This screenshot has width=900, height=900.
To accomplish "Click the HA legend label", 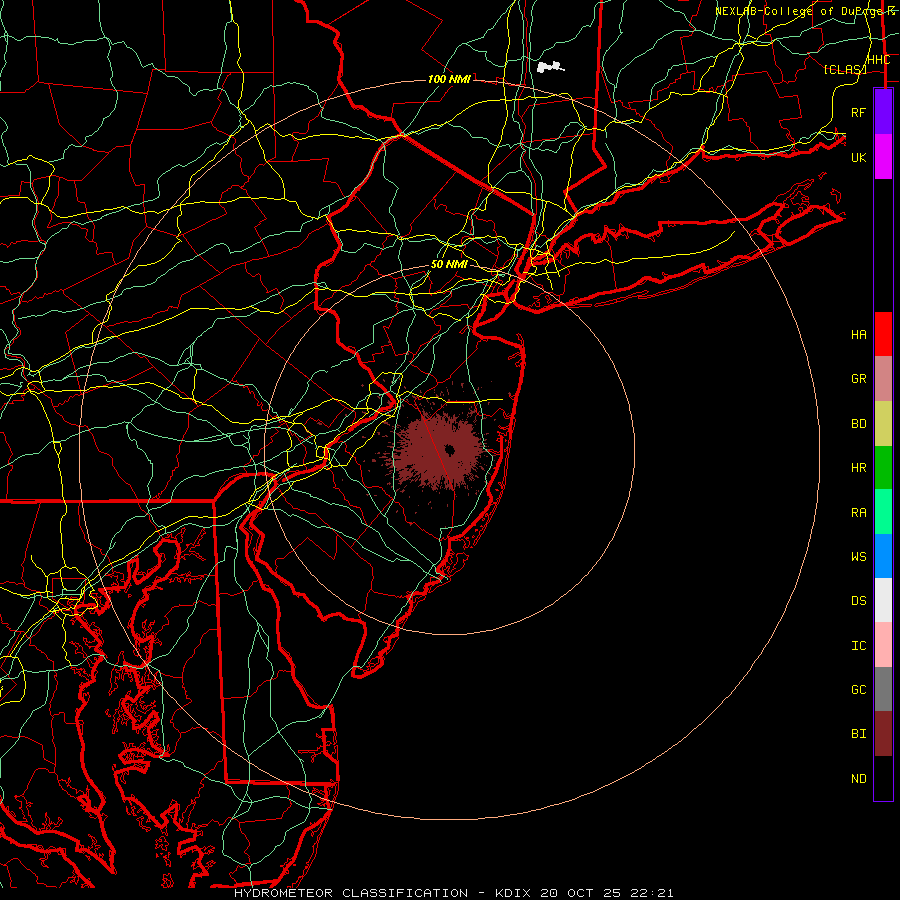I will coord(859,335).
